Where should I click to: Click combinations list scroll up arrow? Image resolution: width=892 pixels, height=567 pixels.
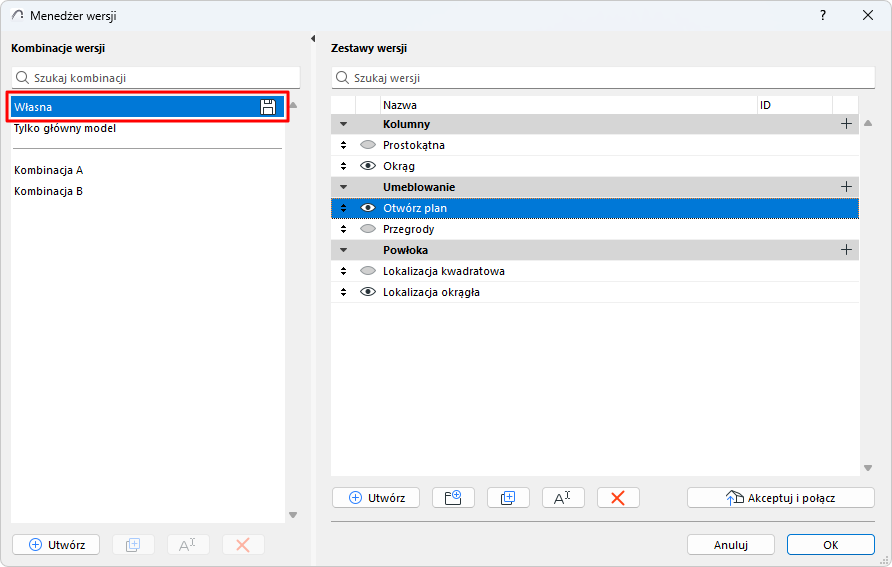click(x=294, y=105)
